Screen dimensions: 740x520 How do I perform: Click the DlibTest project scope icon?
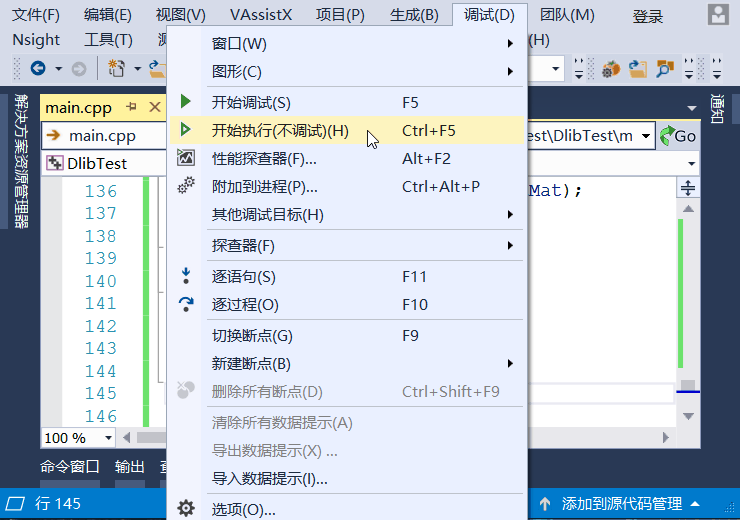pos(54,163)
